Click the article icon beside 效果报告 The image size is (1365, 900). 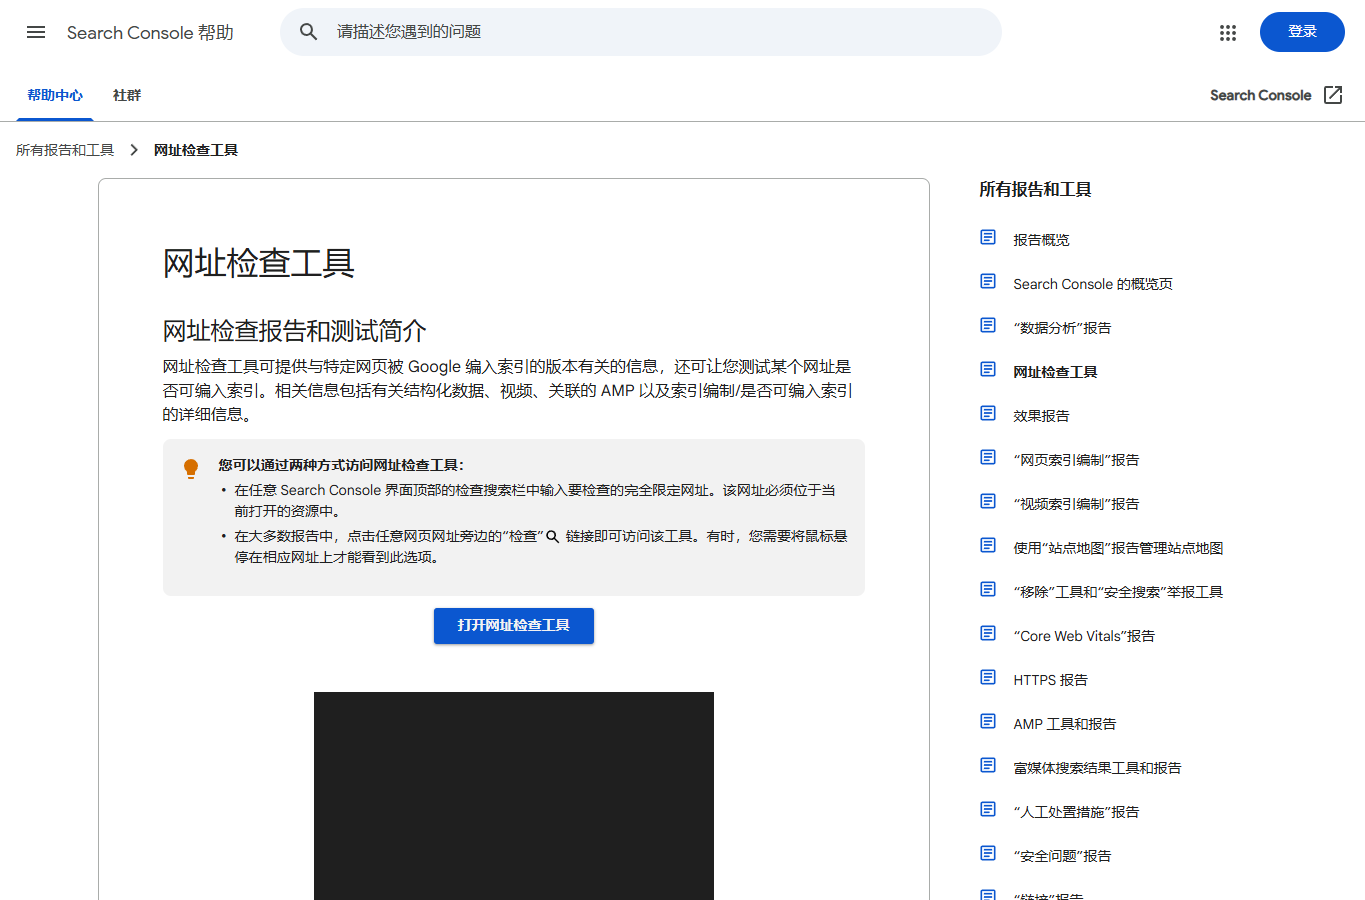click(x=988, y=413)
